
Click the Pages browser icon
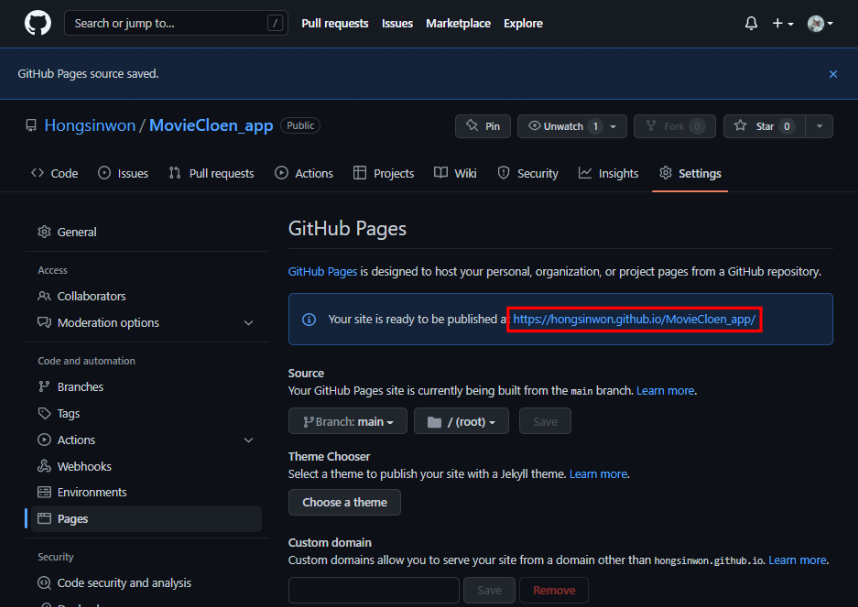click(44, 519)
